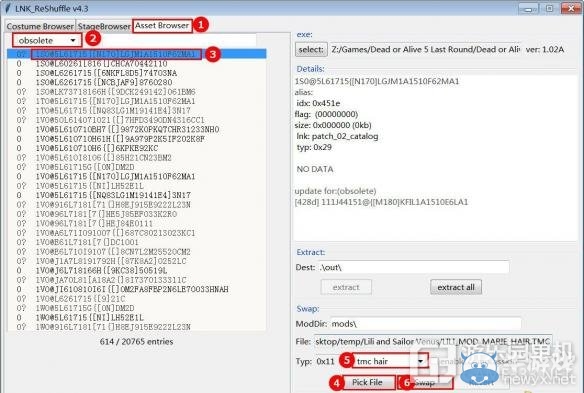Open the StageBrowser tab
This screenshot has width=584, height=393.
104,26
